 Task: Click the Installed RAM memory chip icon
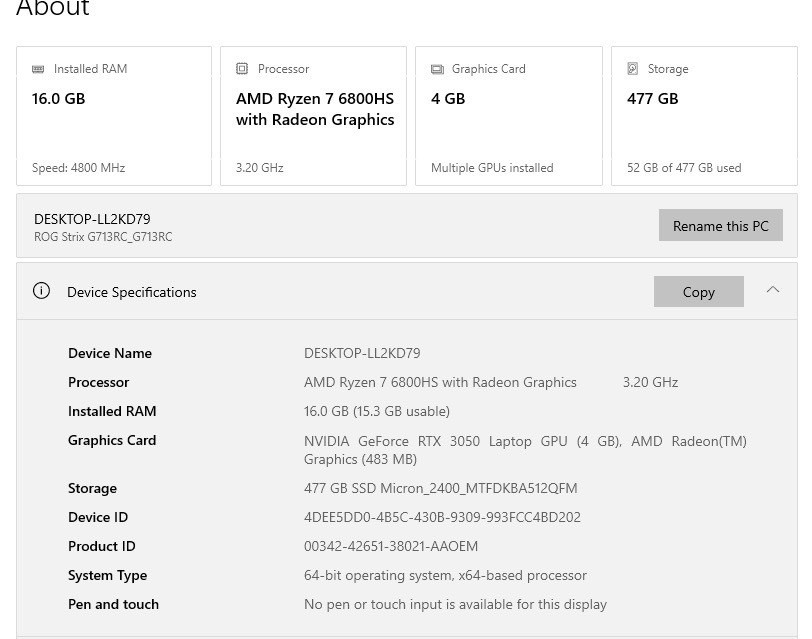(x=38, y=69)
